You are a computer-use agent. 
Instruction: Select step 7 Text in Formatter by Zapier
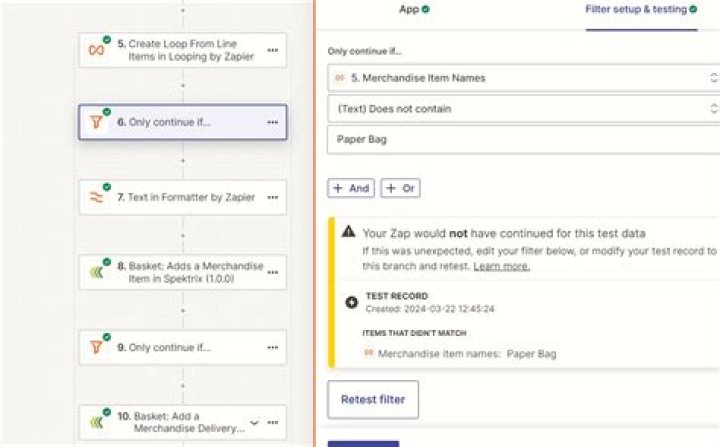[183, 197]
